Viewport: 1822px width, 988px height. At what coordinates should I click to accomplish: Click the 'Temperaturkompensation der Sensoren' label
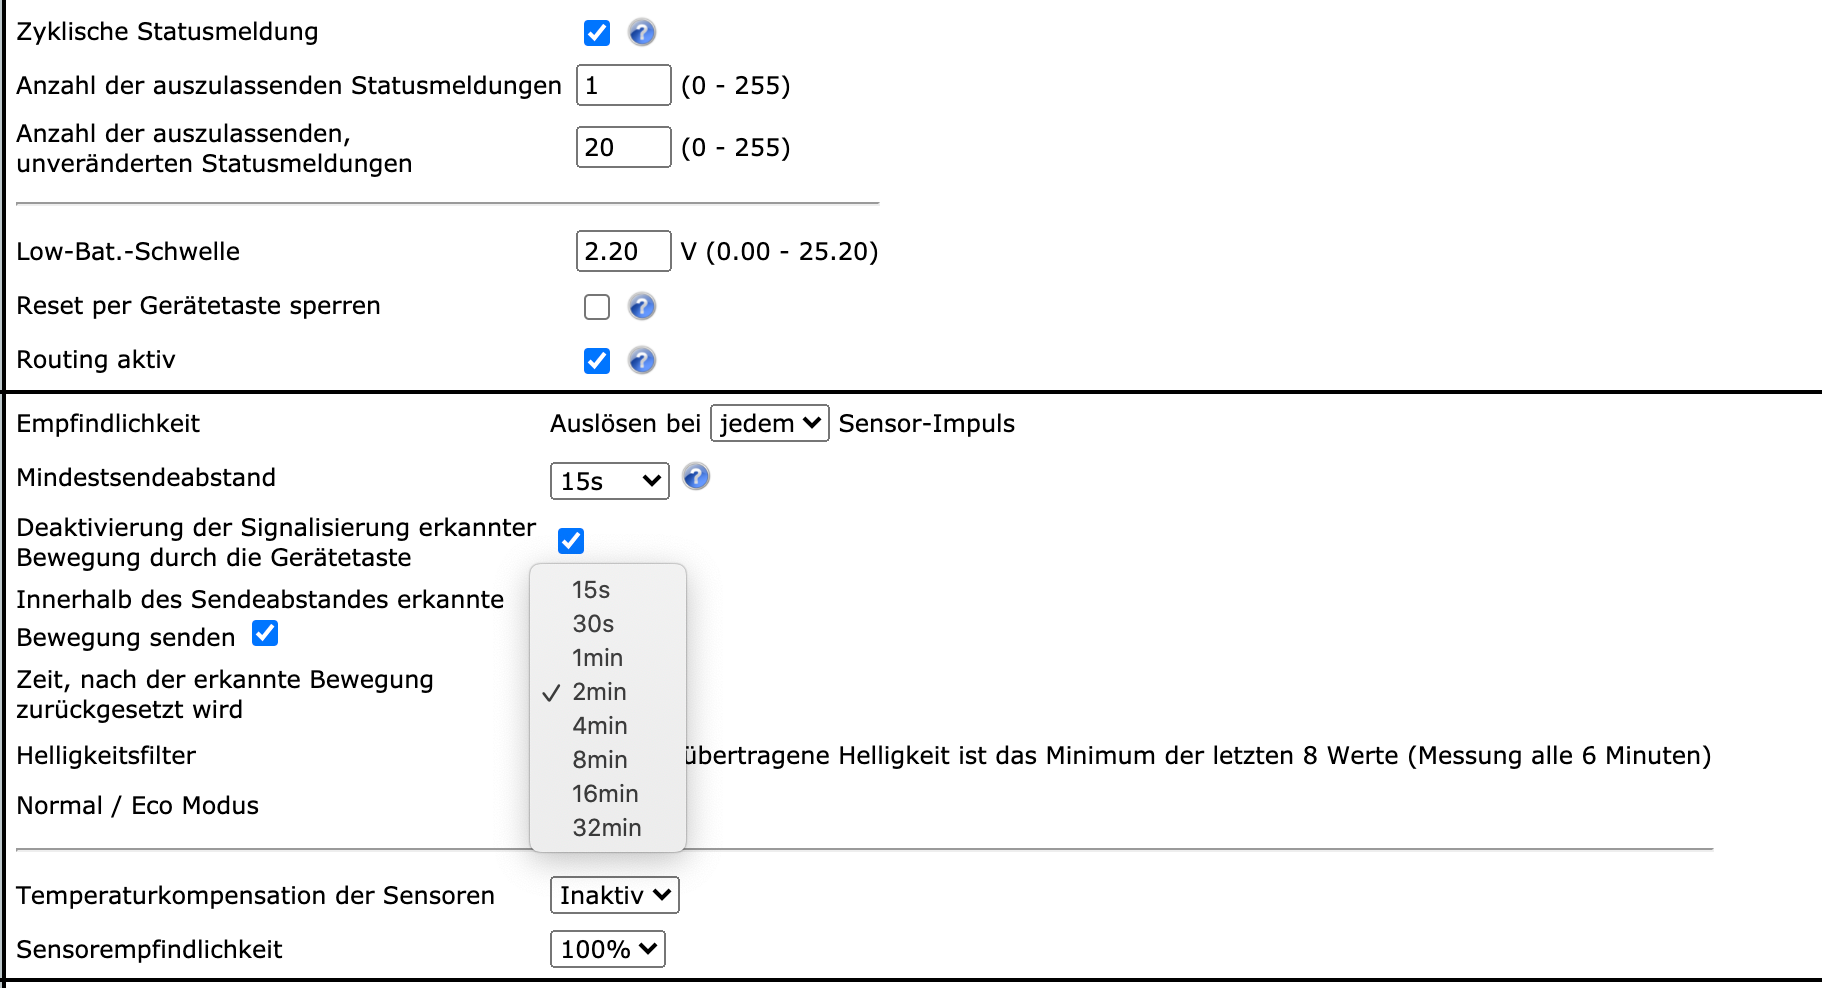pos(256,895)
